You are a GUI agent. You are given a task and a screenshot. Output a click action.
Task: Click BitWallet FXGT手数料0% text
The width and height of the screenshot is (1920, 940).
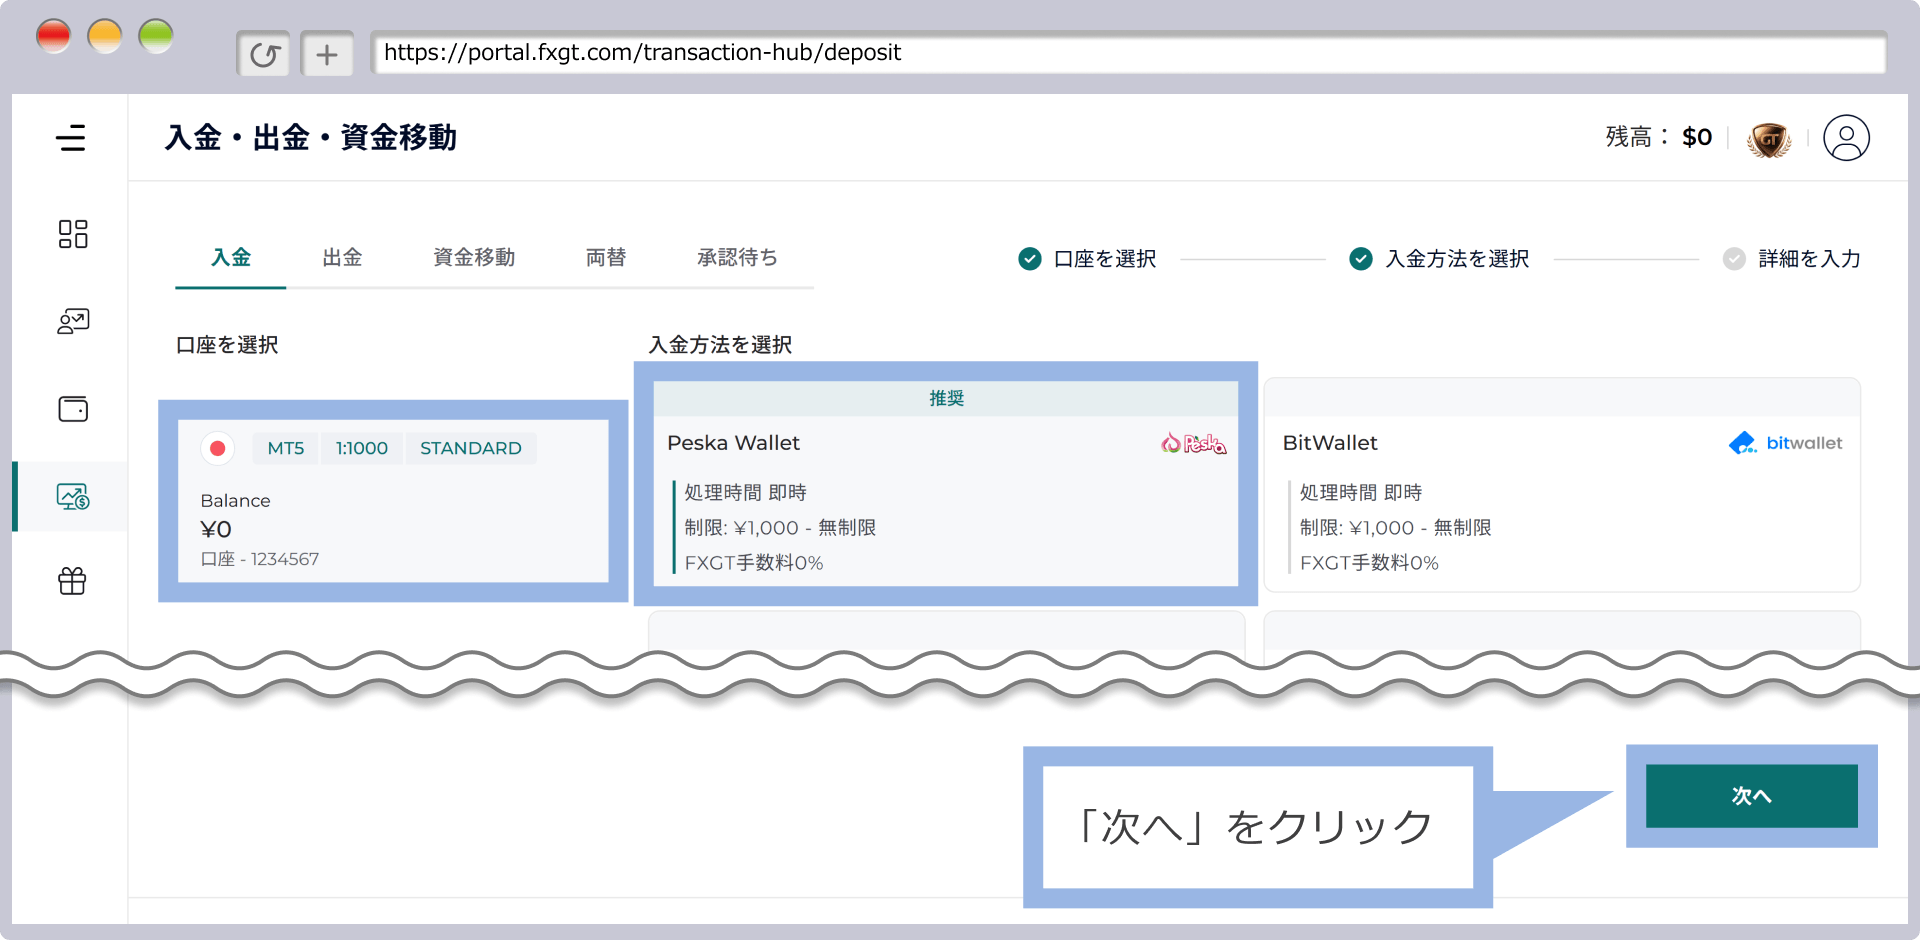[x=1369, y=563]
